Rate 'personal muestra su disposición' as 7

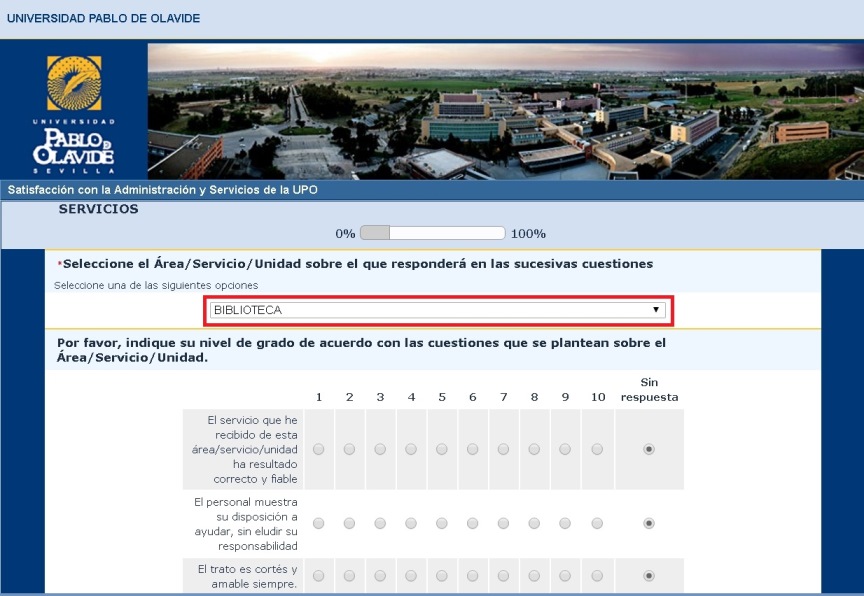[x=504, y=523]
